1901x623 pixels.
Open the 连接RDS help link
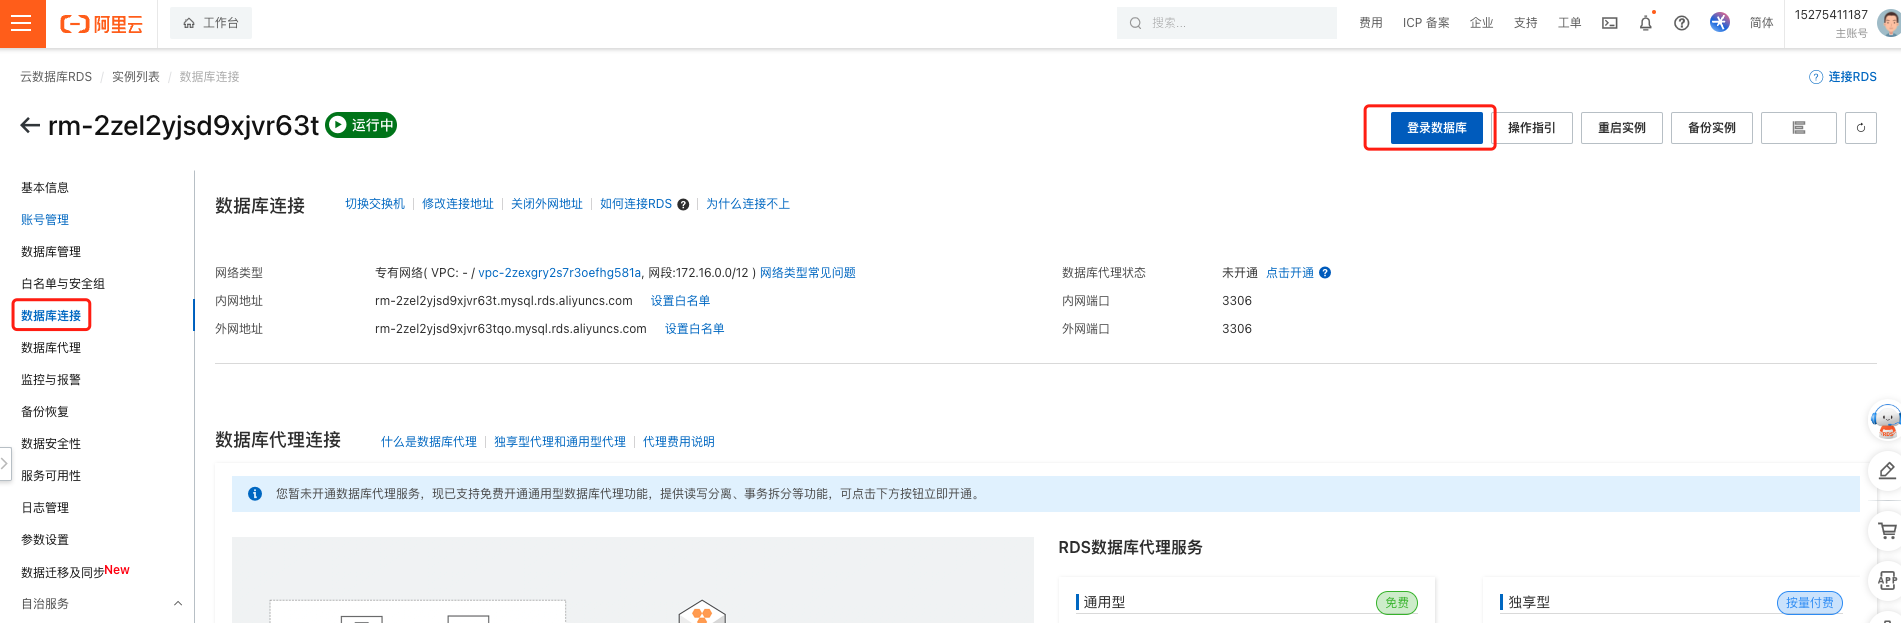1843,77
